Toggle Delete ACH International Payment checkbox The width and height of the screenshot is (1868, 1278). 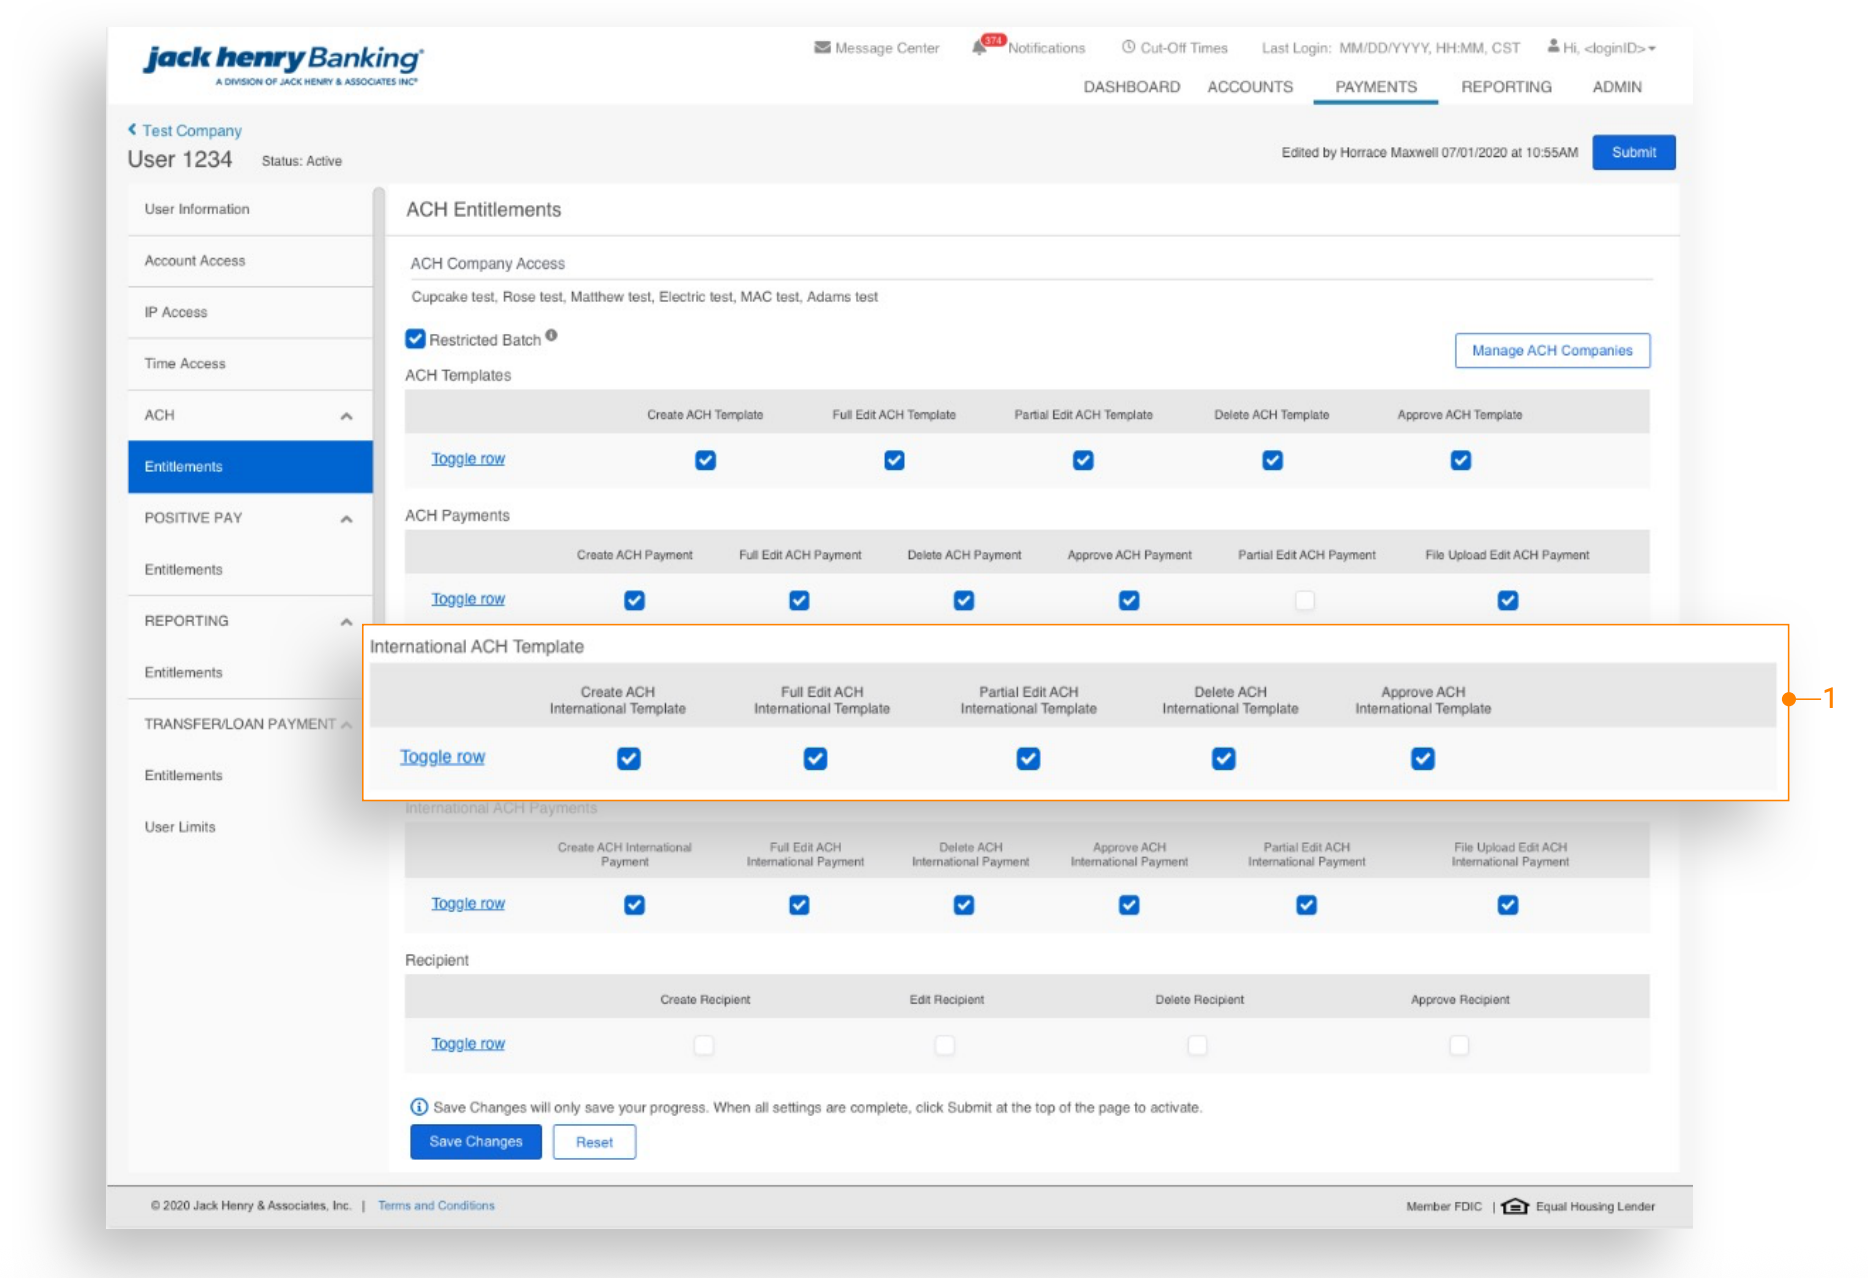coord(964,905)
